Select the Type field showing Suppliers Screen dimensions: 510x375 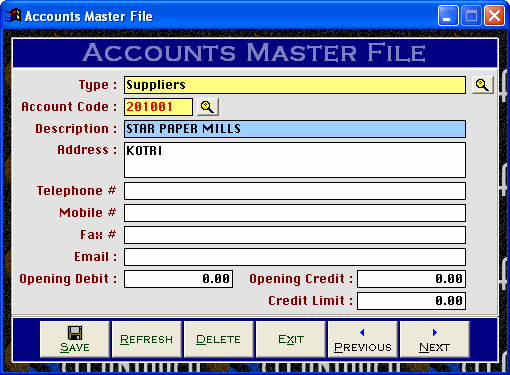click(x=295, y=85)
